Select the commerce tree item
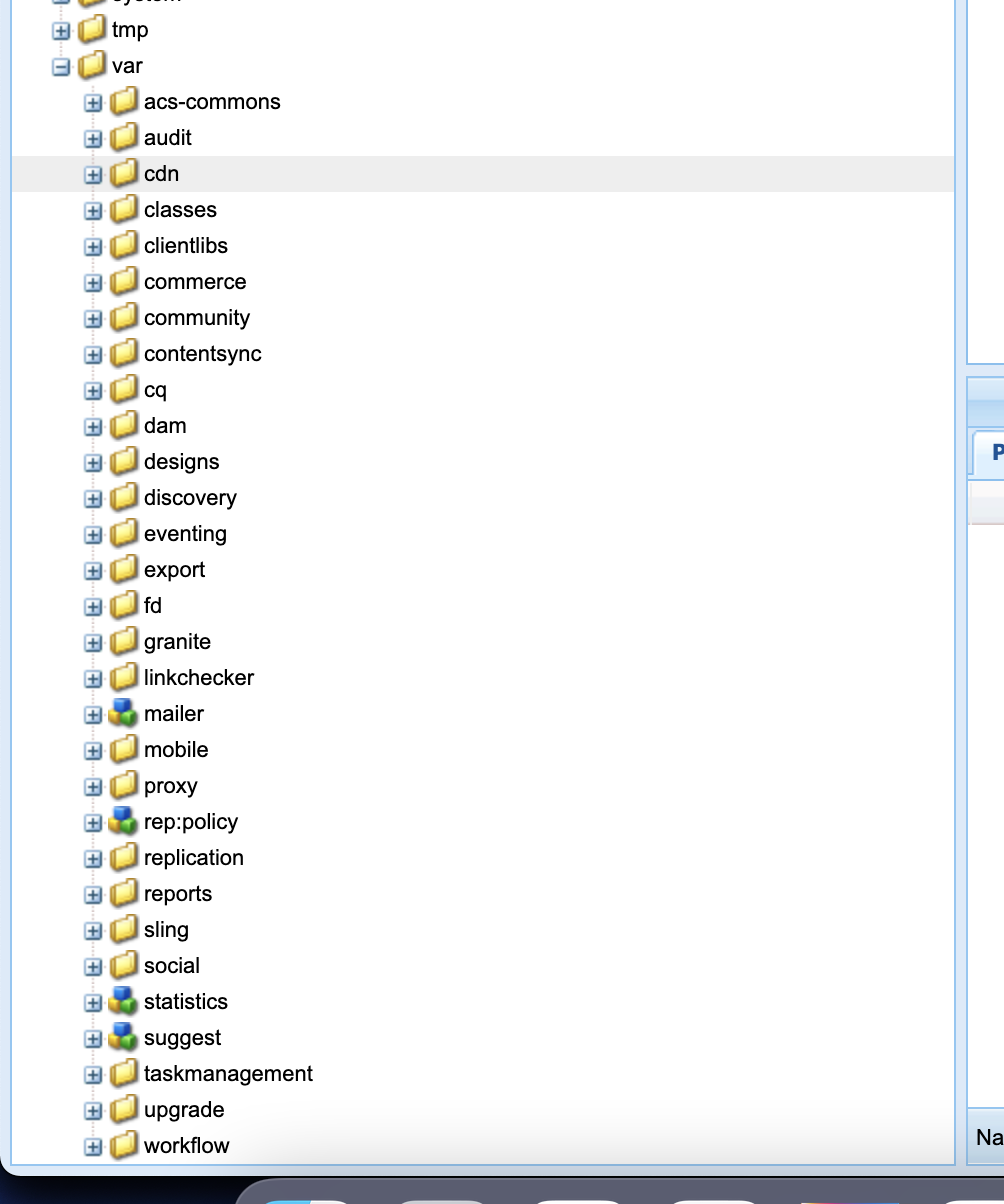Image resolution: width=1004 pixels, height=1204 pixels. (x=194, y=282)
